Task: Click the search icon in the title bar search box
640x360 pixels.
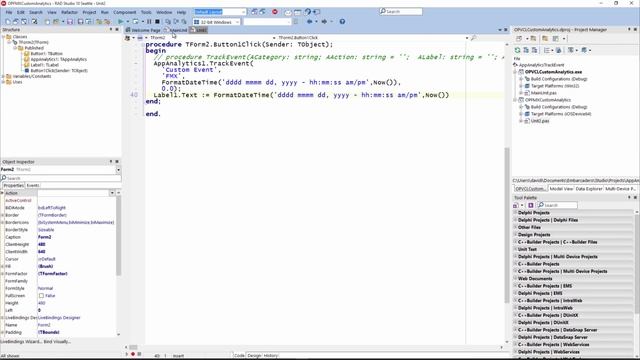Action: (x=383, y=11)
